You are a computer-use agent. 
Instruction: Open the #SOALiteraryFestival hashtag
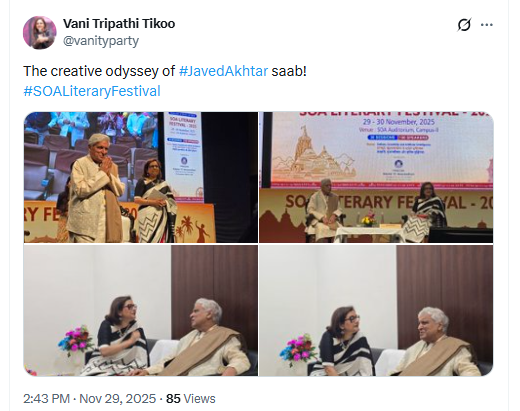click(x=92, y=91)
